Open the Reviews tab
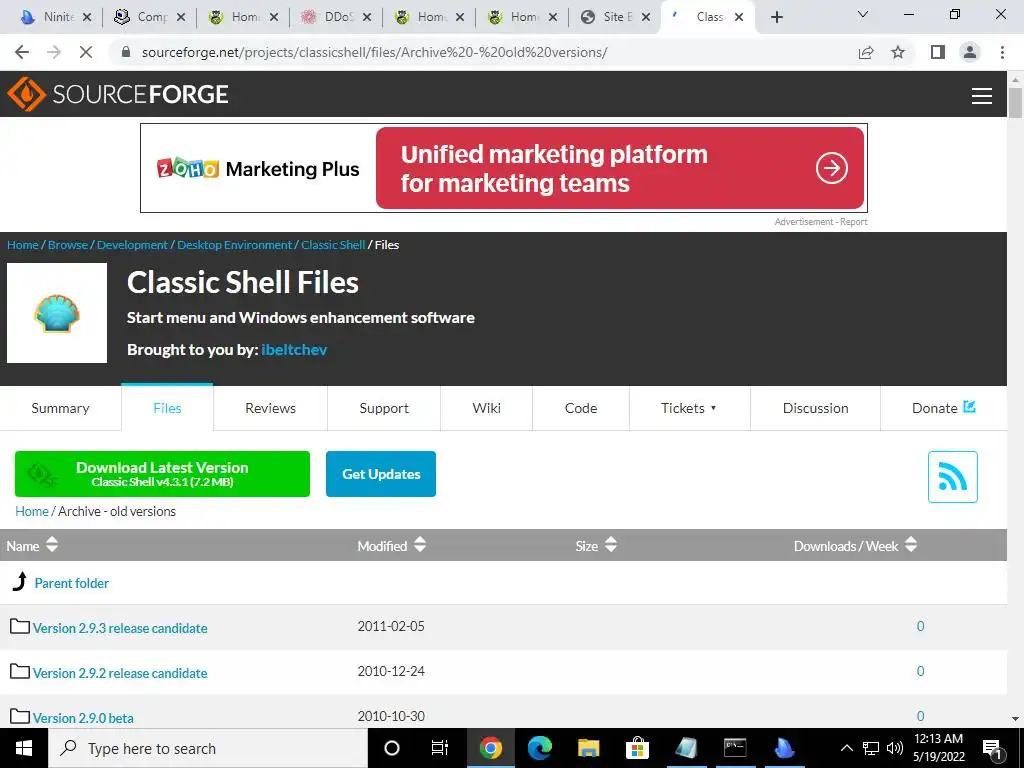Viewport: 1024px width, 768px height. 270,408
